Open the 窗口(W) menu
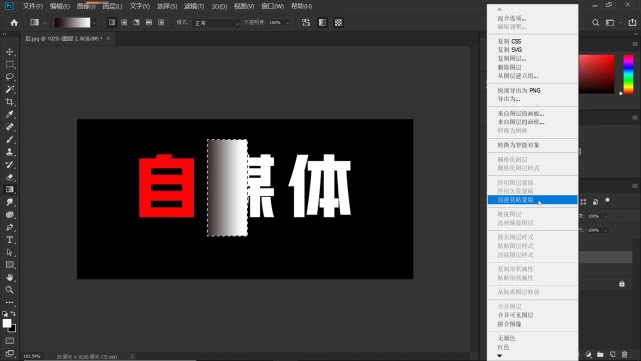The image size is (641, 361). point(272,6)
